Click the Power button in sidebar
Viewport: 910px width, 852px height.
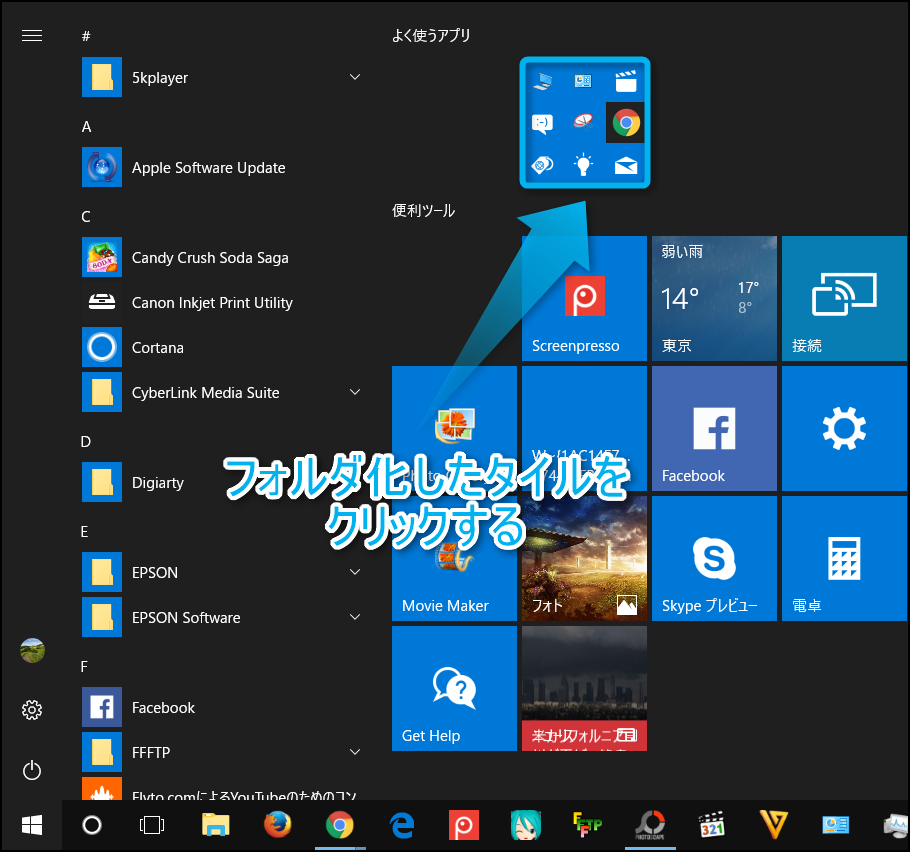(32, 770)
